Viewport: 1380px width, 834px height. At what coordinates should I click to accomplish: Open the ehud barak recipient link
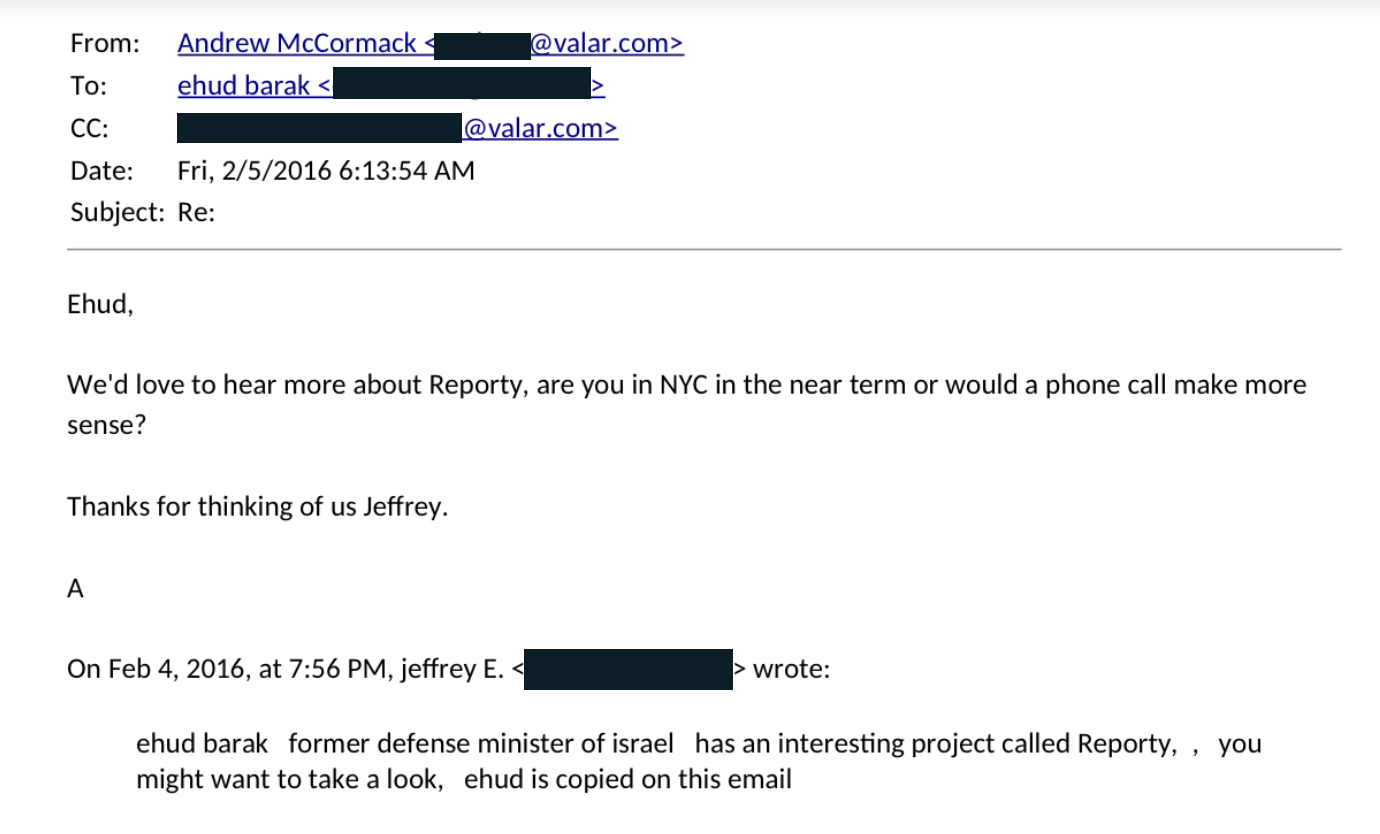pos(244,86)
